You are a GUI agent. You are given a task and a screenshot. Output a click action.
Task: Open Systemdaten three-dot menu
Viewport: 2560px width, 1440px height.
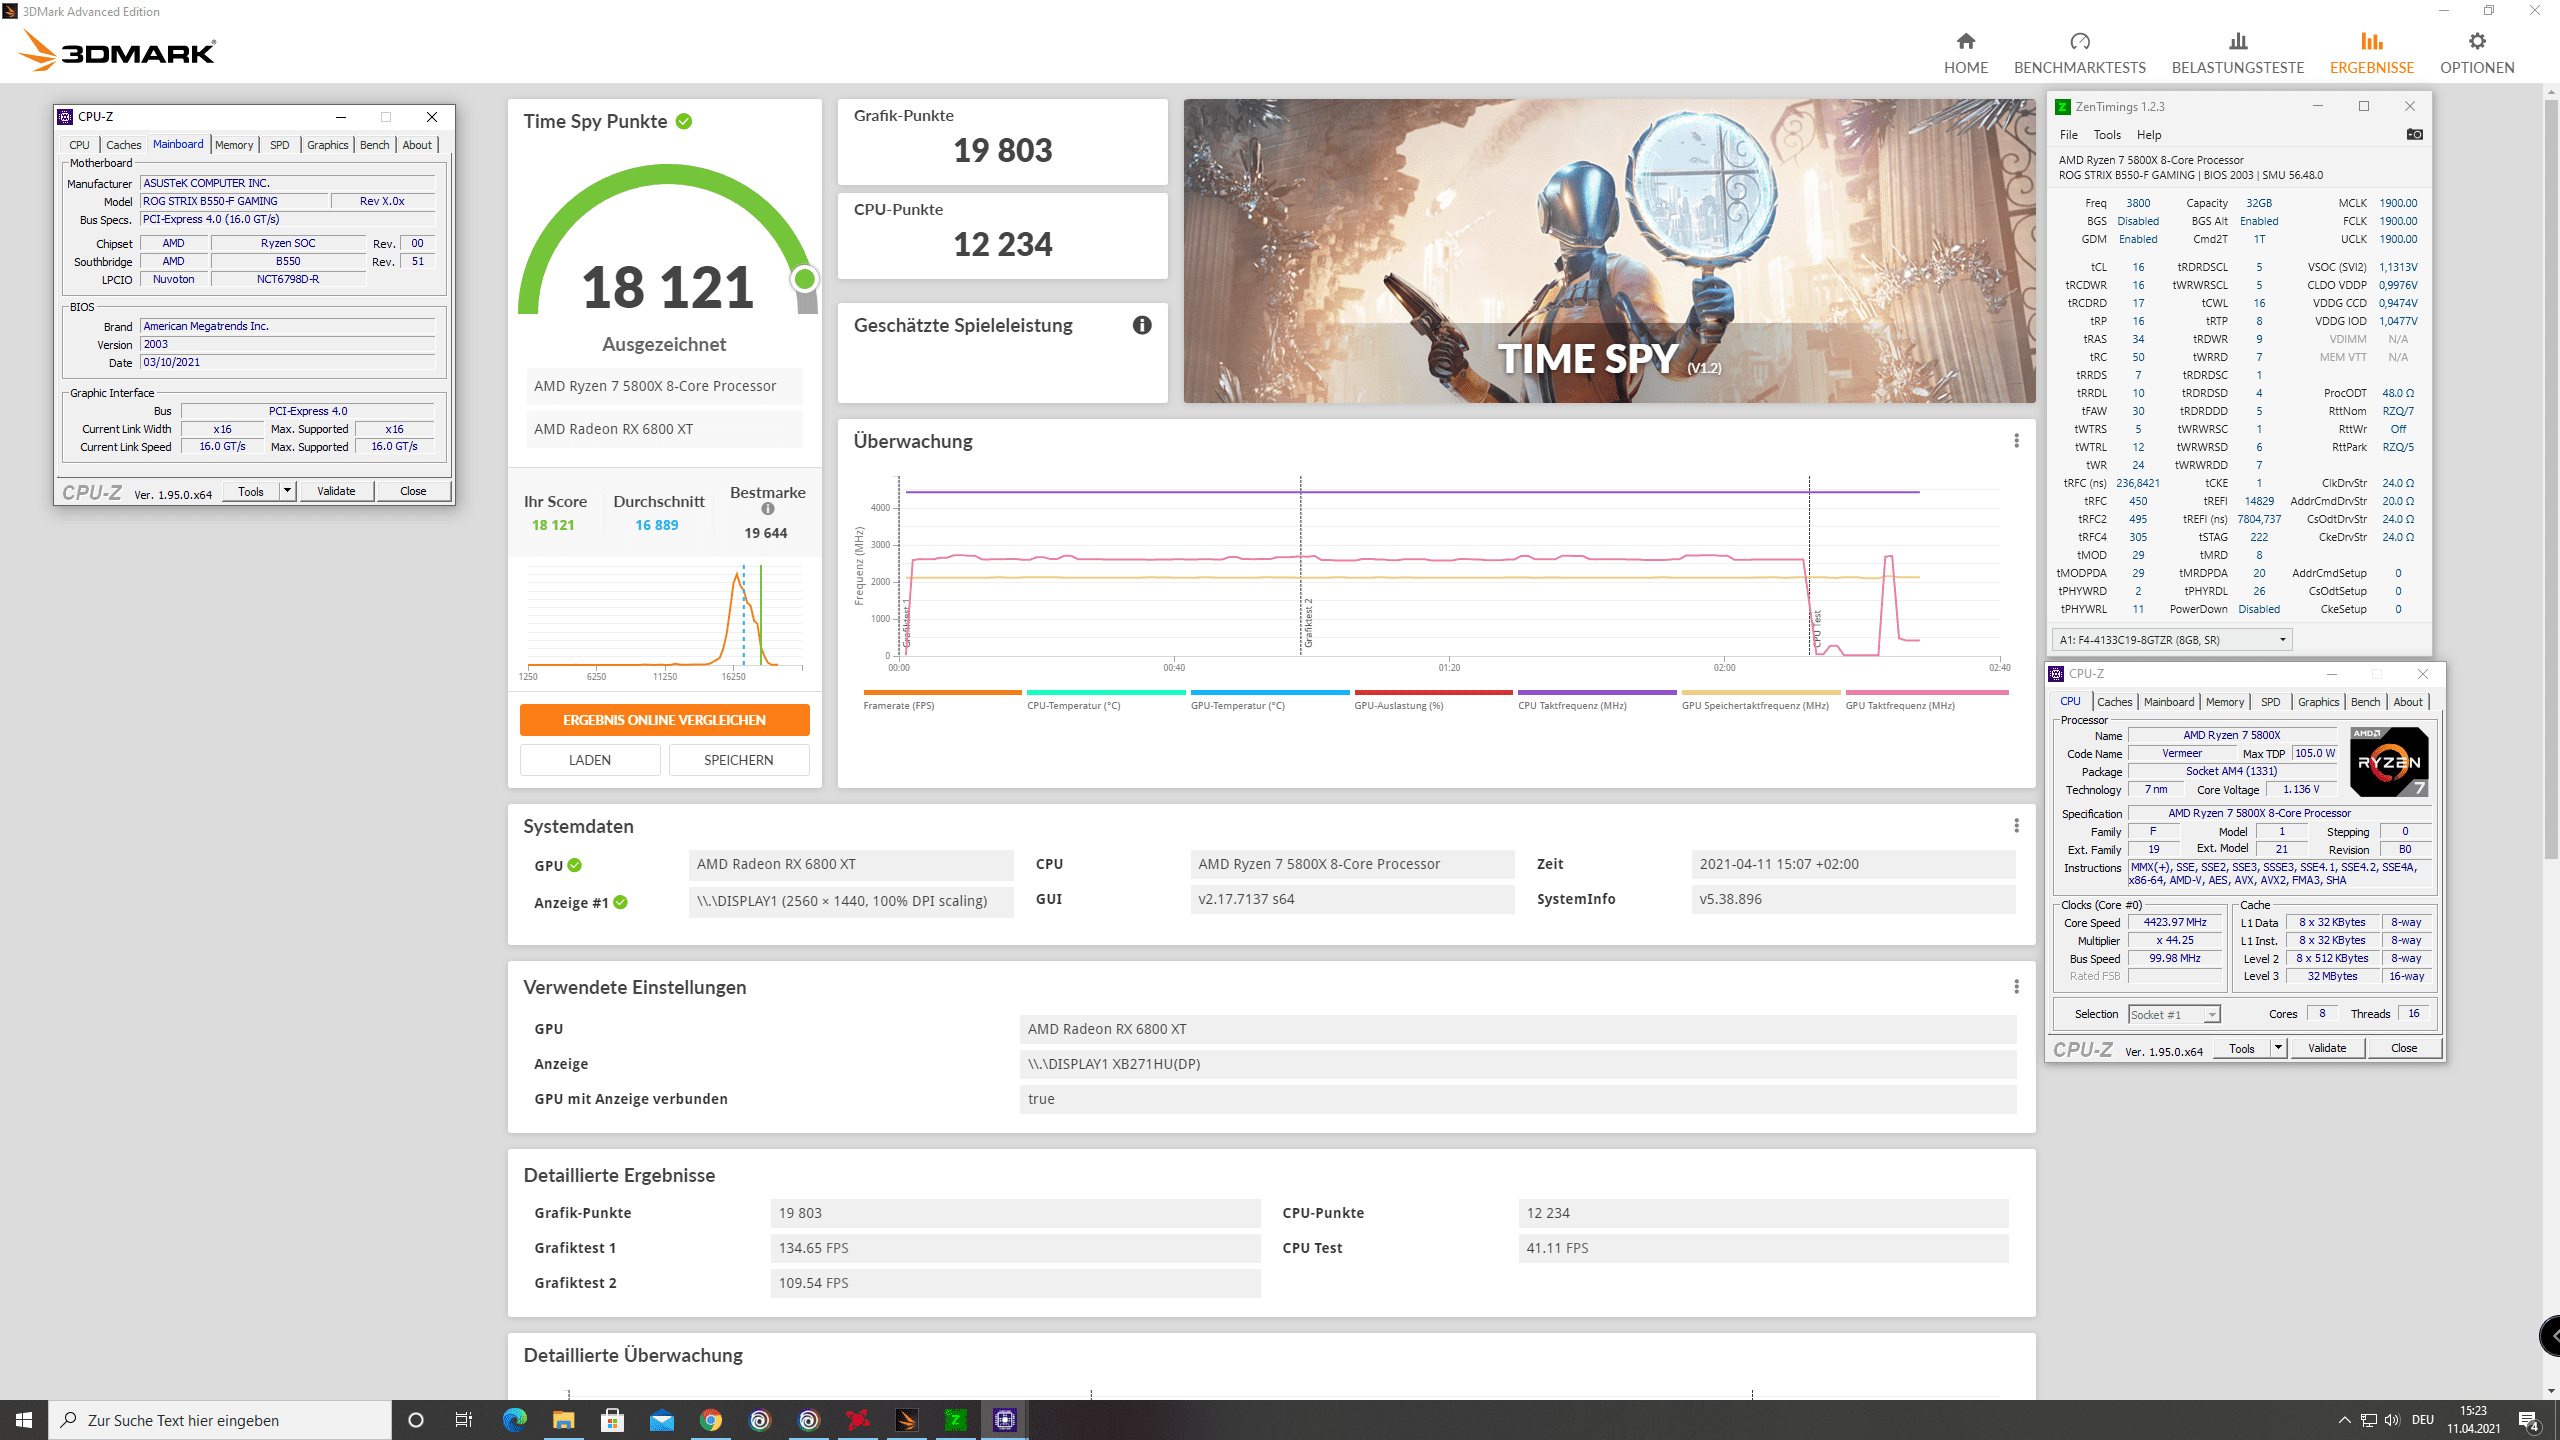pos(2016,825)
